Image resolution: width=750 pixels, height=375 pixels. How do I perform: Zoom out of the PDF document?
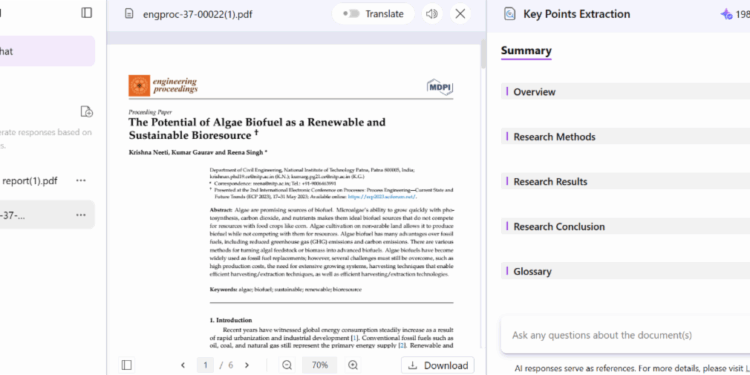pos(287,365)
